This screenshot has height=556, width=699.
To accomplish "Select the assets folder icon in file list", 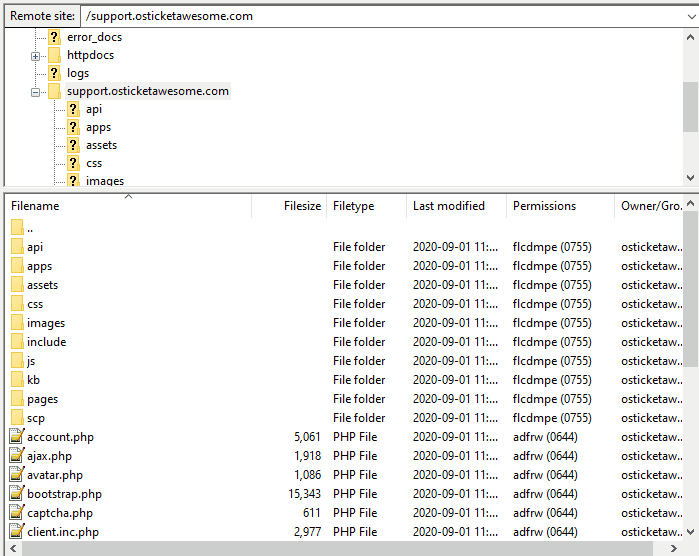I will tap(17, 284).
